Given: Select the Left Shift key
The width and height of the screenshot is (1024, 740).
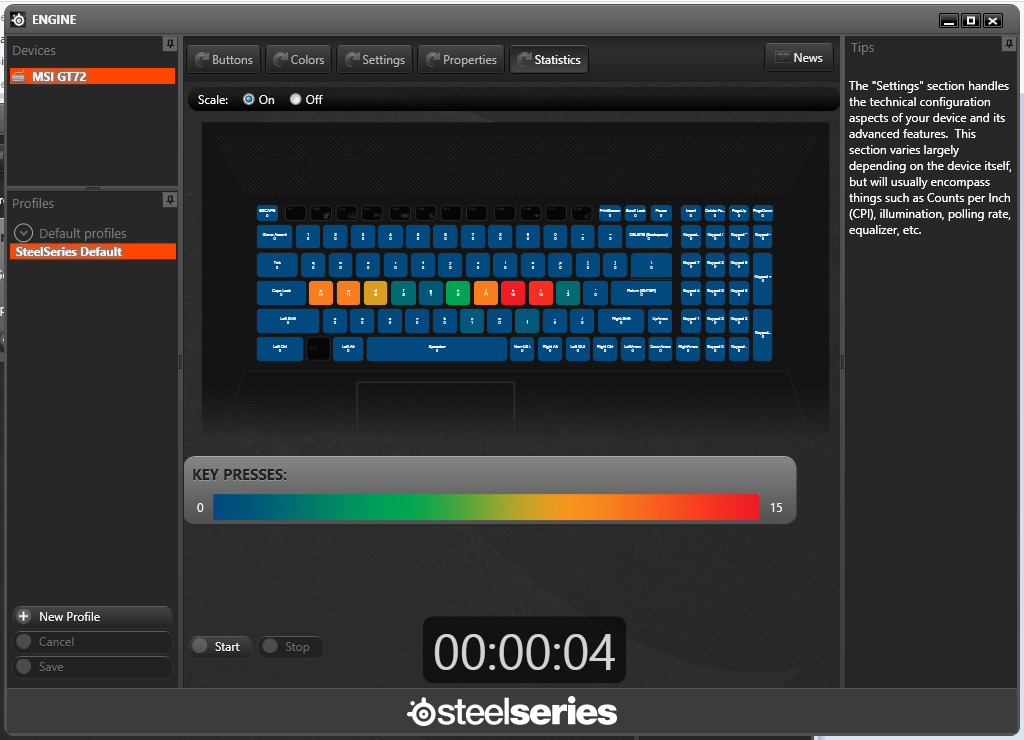Looking at the screenshot, I should (x=288, y=321).
